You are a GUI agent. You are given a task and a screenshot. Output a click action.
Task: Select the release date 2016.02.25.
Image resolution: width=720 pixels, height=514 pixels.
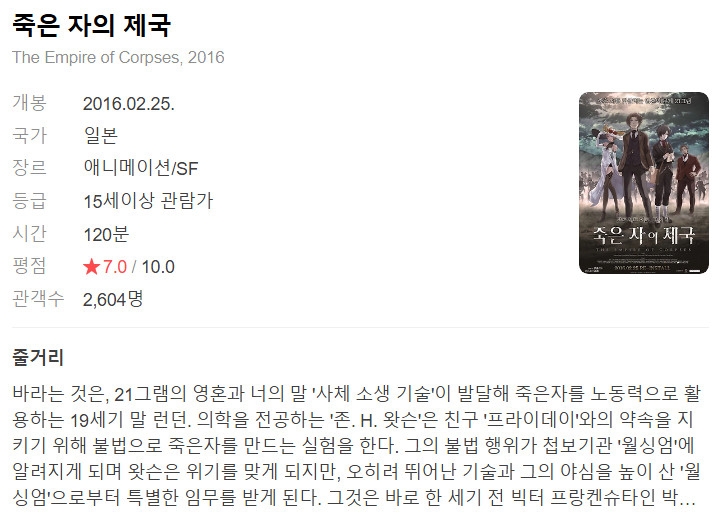[x=129, y=103]
